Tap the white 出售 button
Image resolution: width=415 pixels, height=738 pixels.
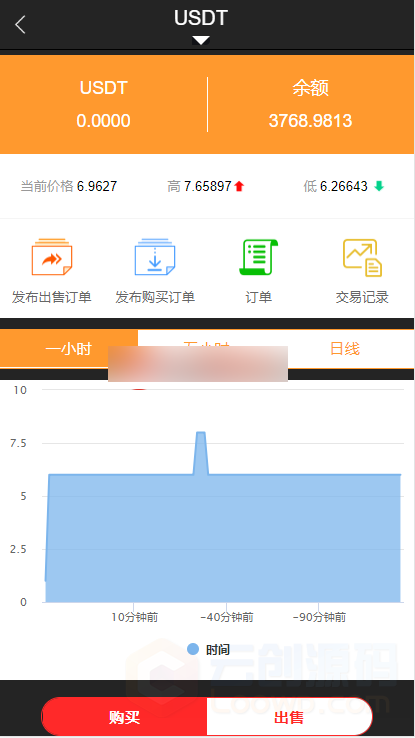click(x=289, y=717)
